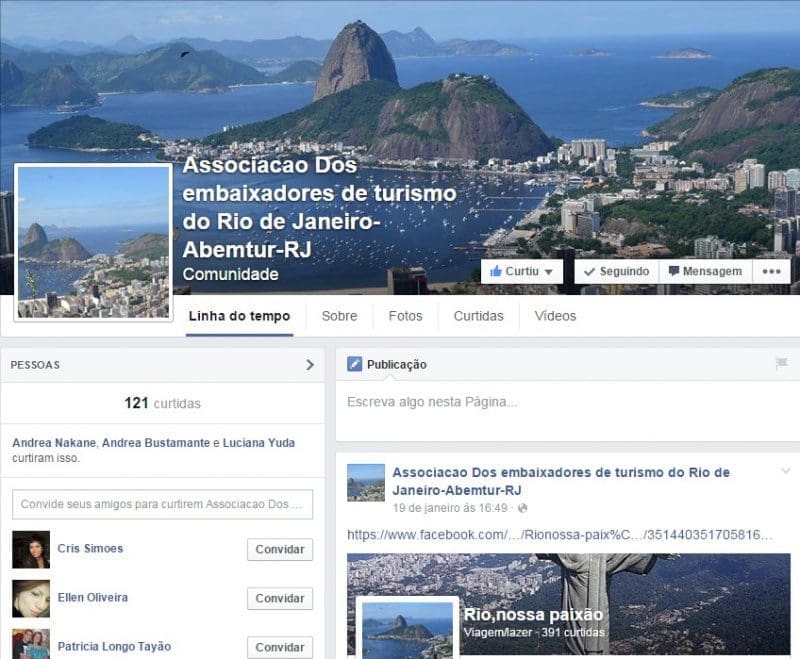
Task: Expand the Curtiu dropdown arrow
Action: tap(548, 272)
